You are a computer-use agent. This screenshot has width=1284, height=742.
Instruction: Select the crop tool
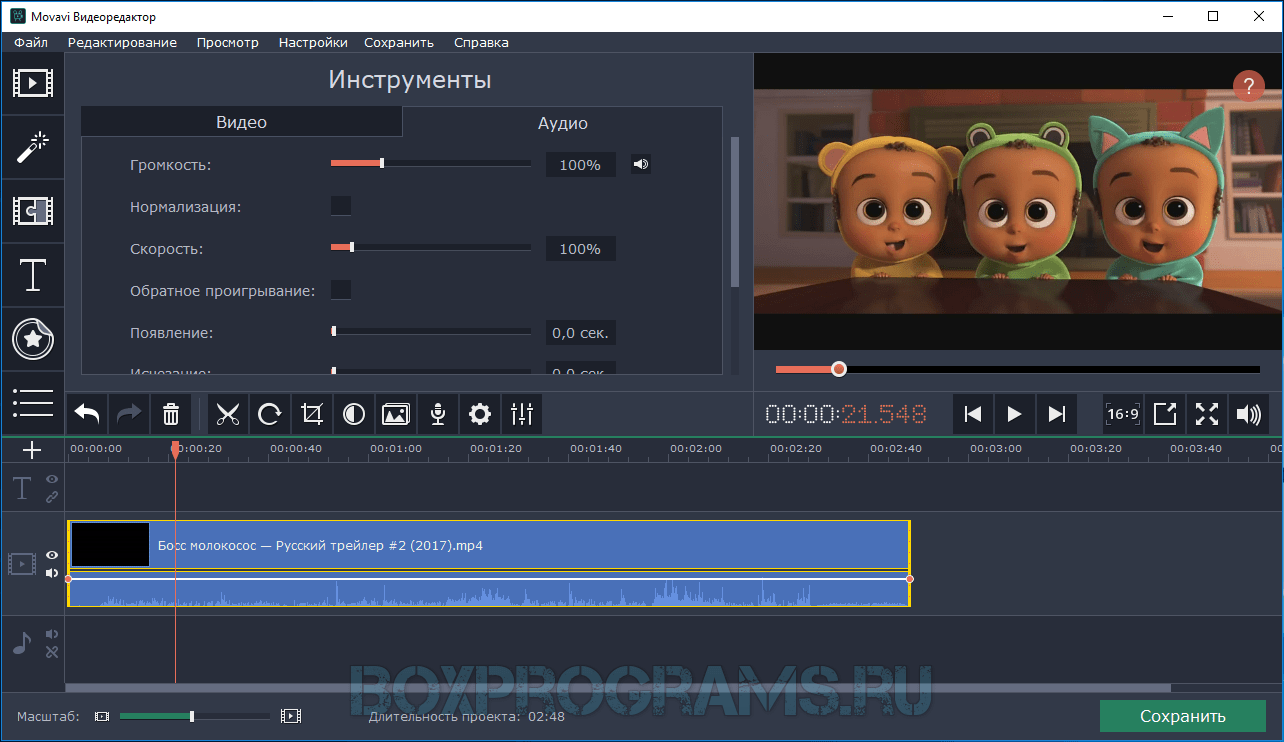[x=312, y=413]
